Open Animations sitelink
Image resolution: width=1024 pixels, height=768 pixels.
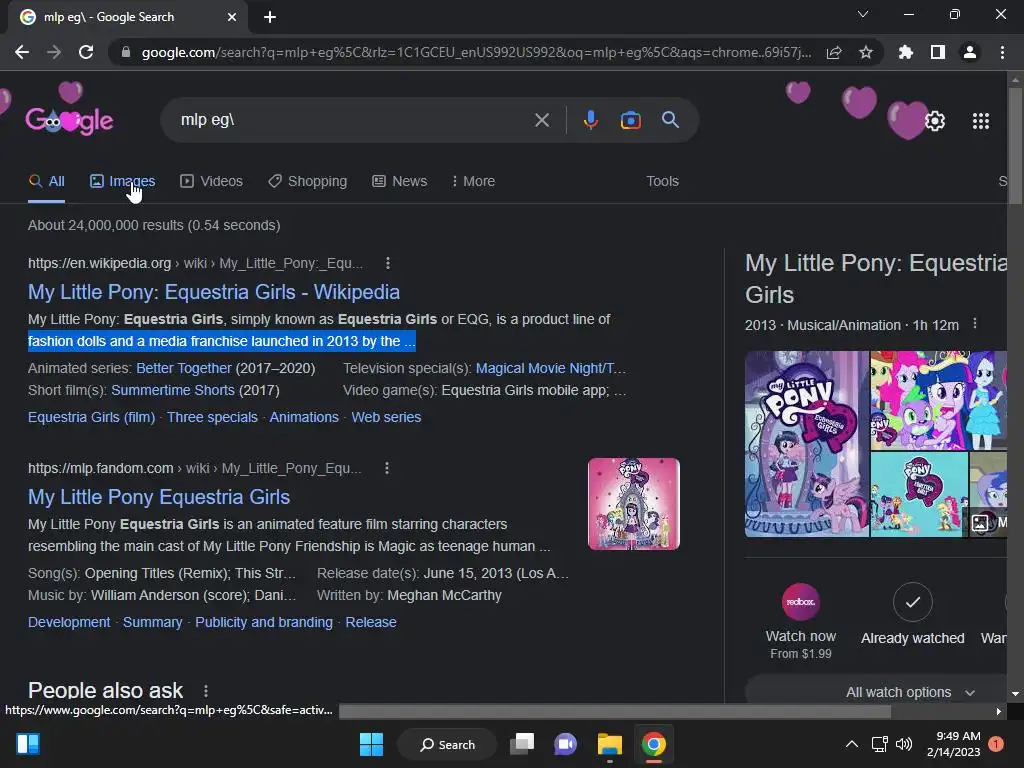coord(304,417)
